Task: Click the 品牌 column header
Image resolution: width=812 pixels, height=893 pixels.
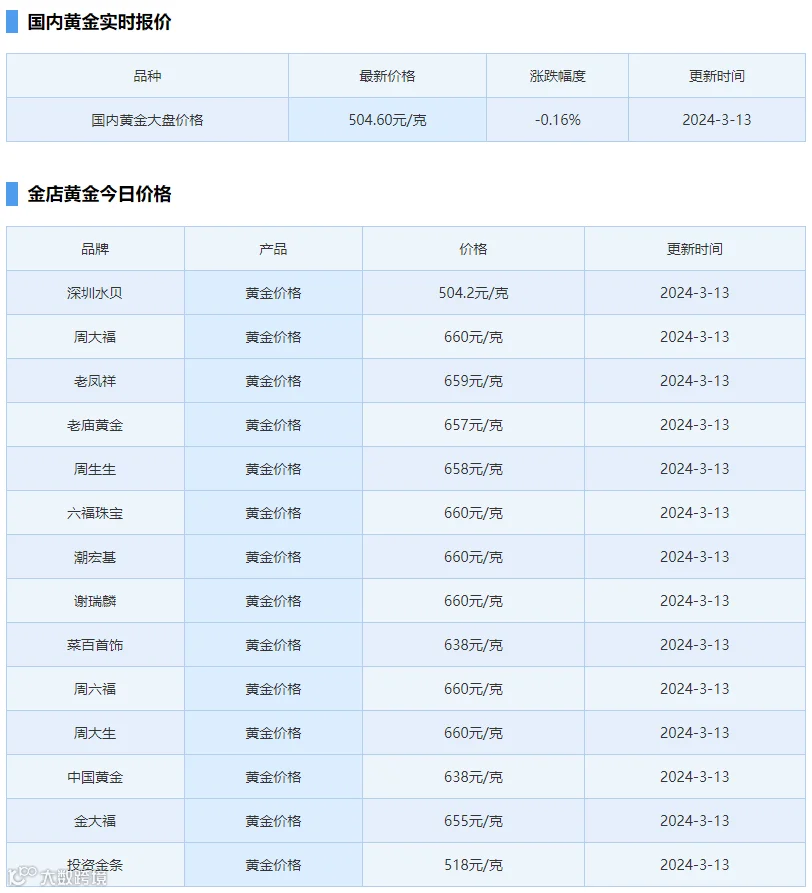Action: (95, 249)
